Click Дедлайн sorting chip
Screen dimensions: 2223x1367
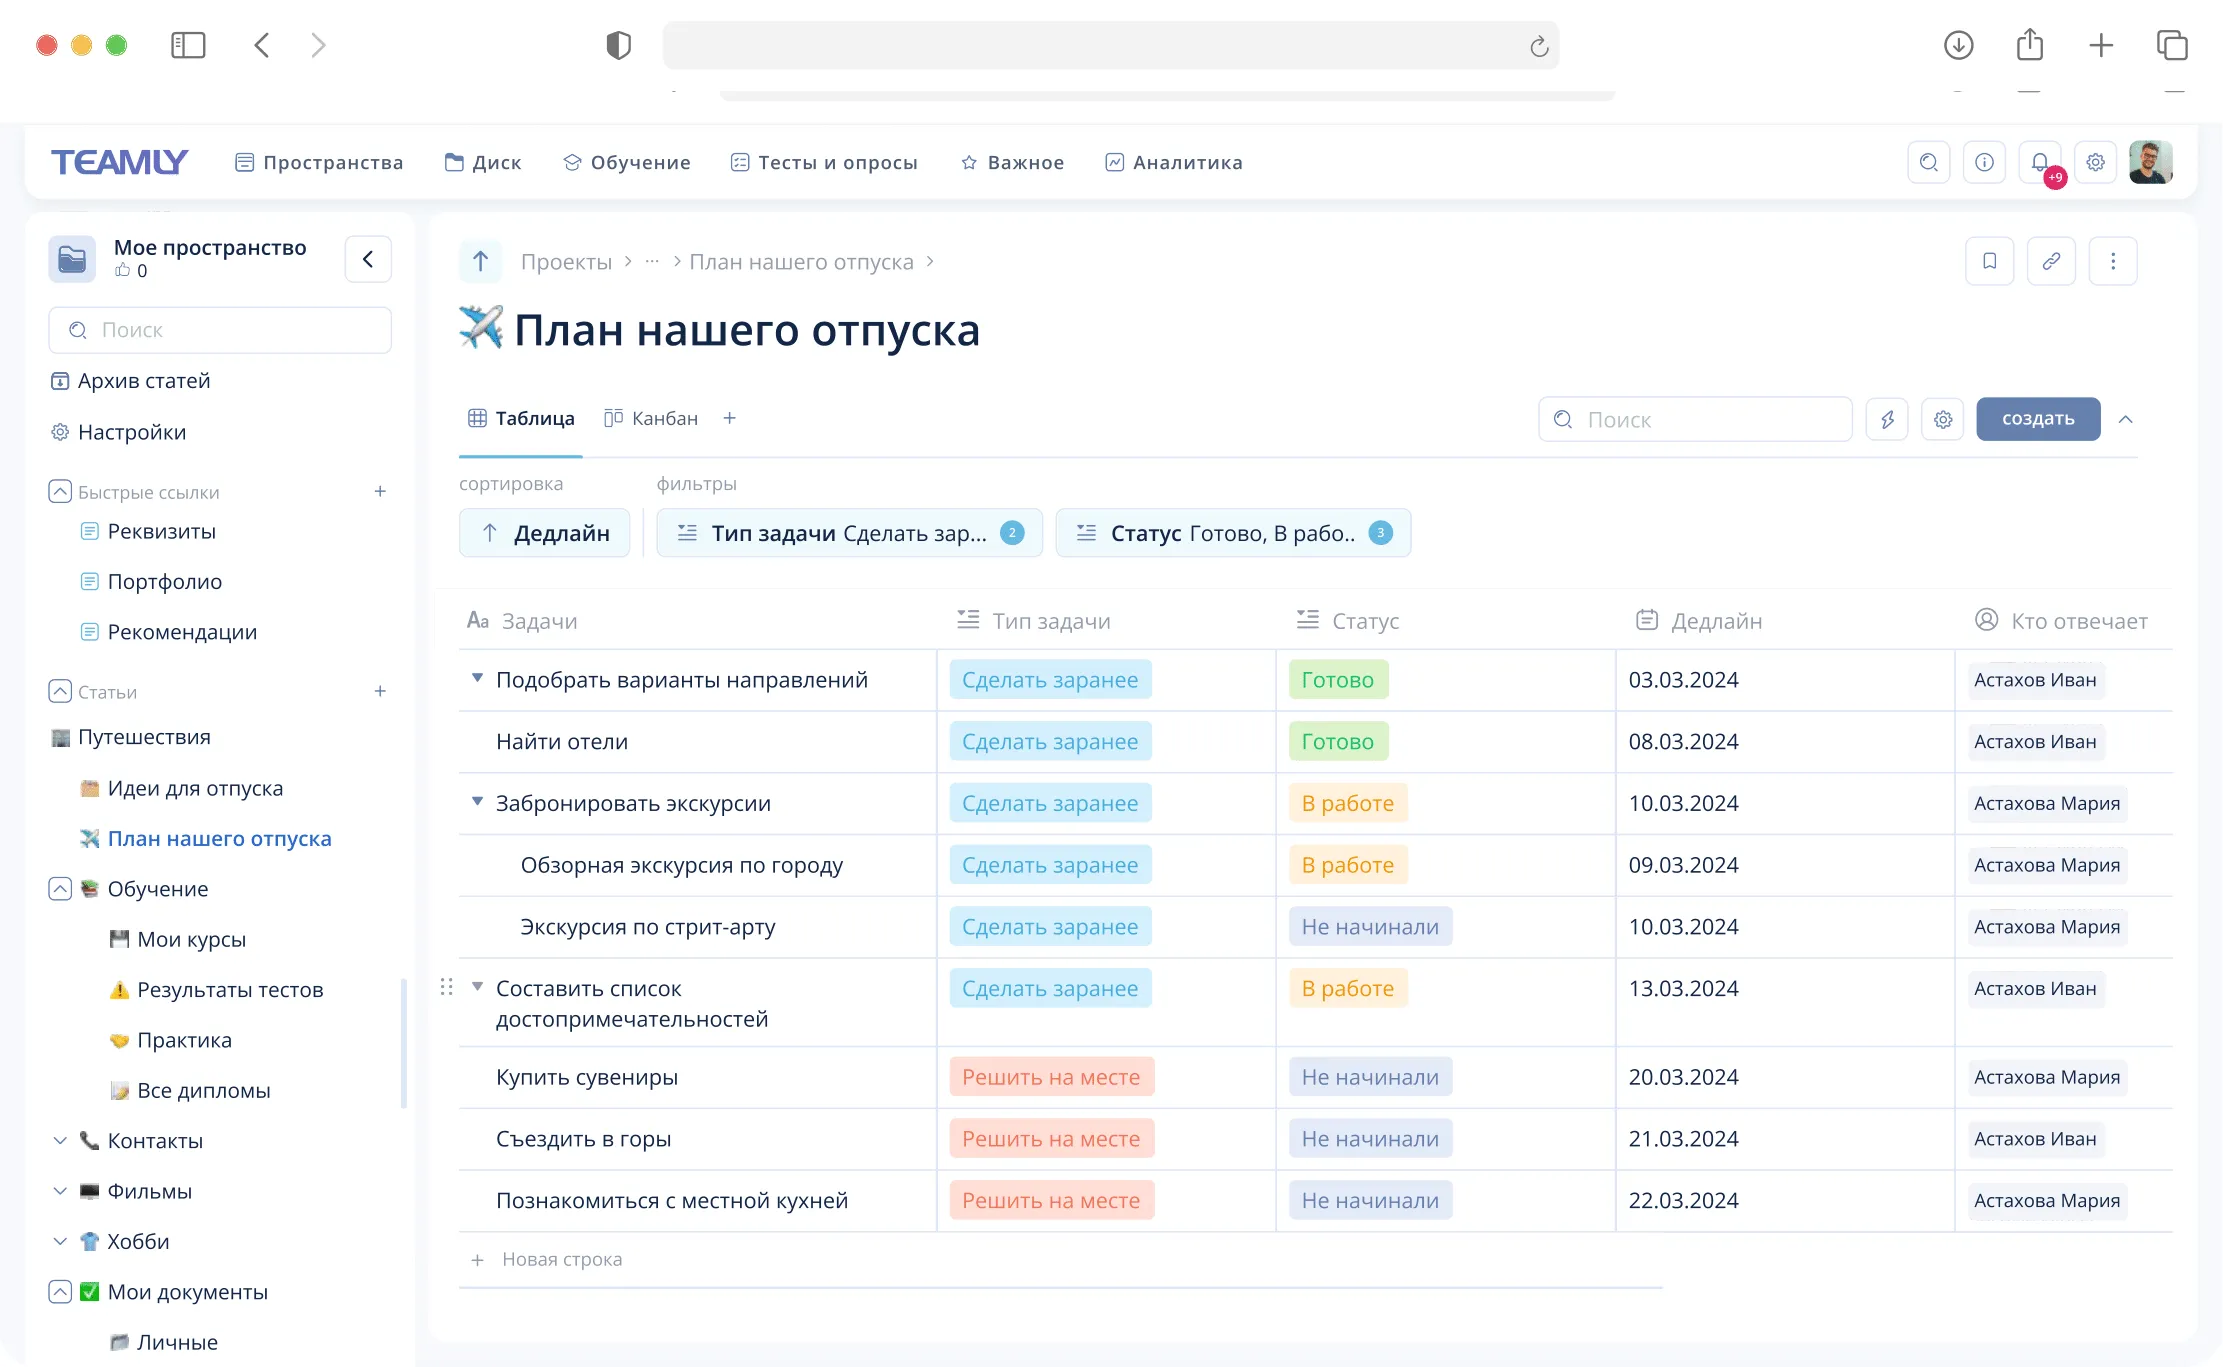tap(544, 533)
